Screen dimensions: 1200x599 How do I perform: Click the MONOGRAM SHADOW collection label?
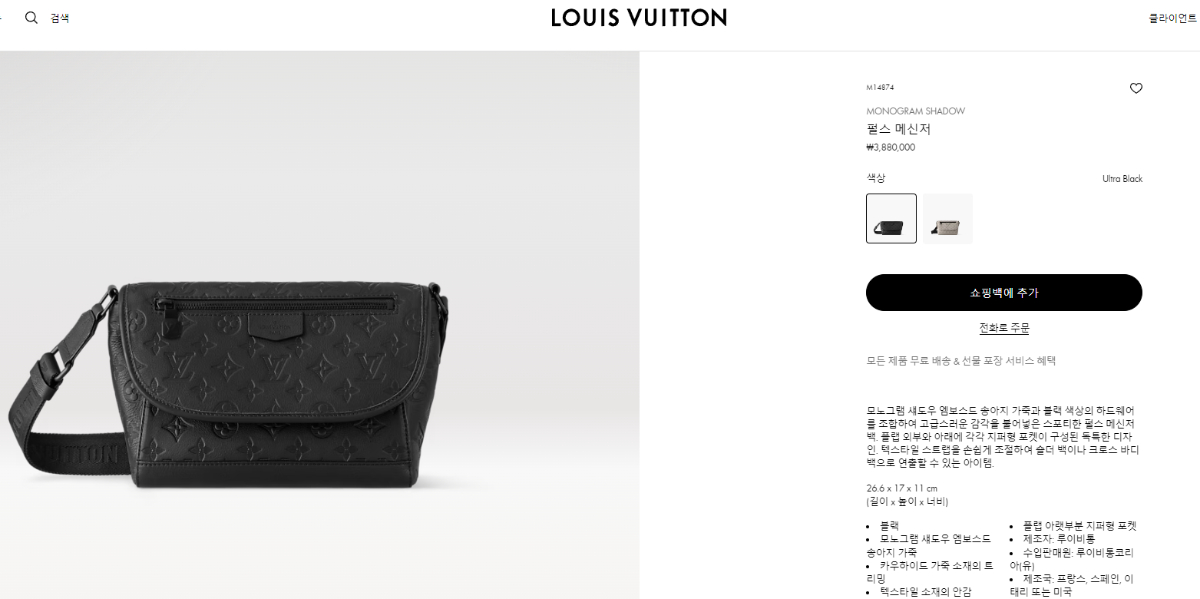coord(915,111)
